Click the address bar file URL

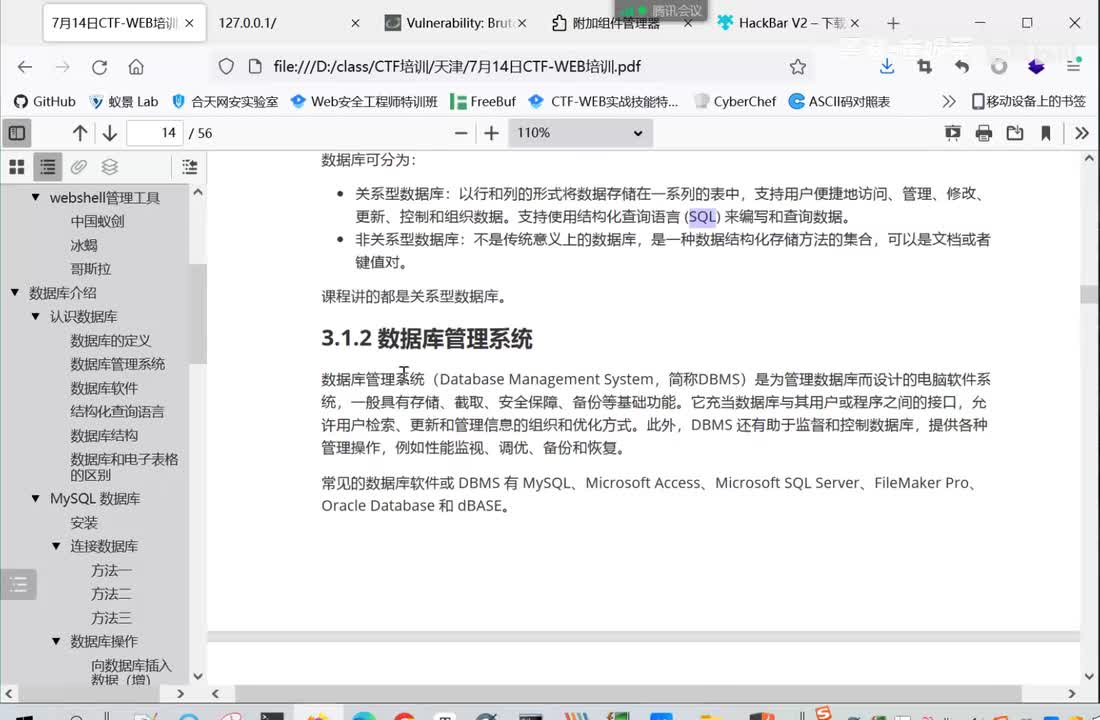coord(457,67)
